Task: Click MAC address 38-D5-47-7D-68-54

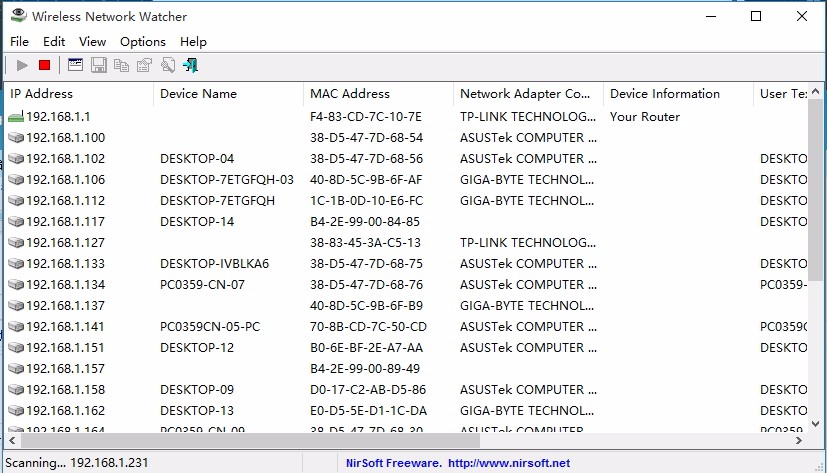Action: click(366, 138)
